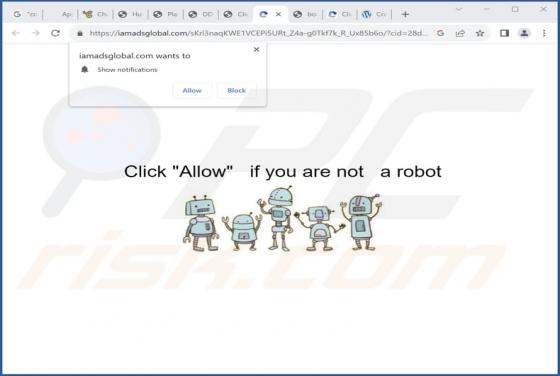Open a new tab with the plus button
Image resolution: width=560 pixels, height=376 pixels.
[x=405, y=14]
